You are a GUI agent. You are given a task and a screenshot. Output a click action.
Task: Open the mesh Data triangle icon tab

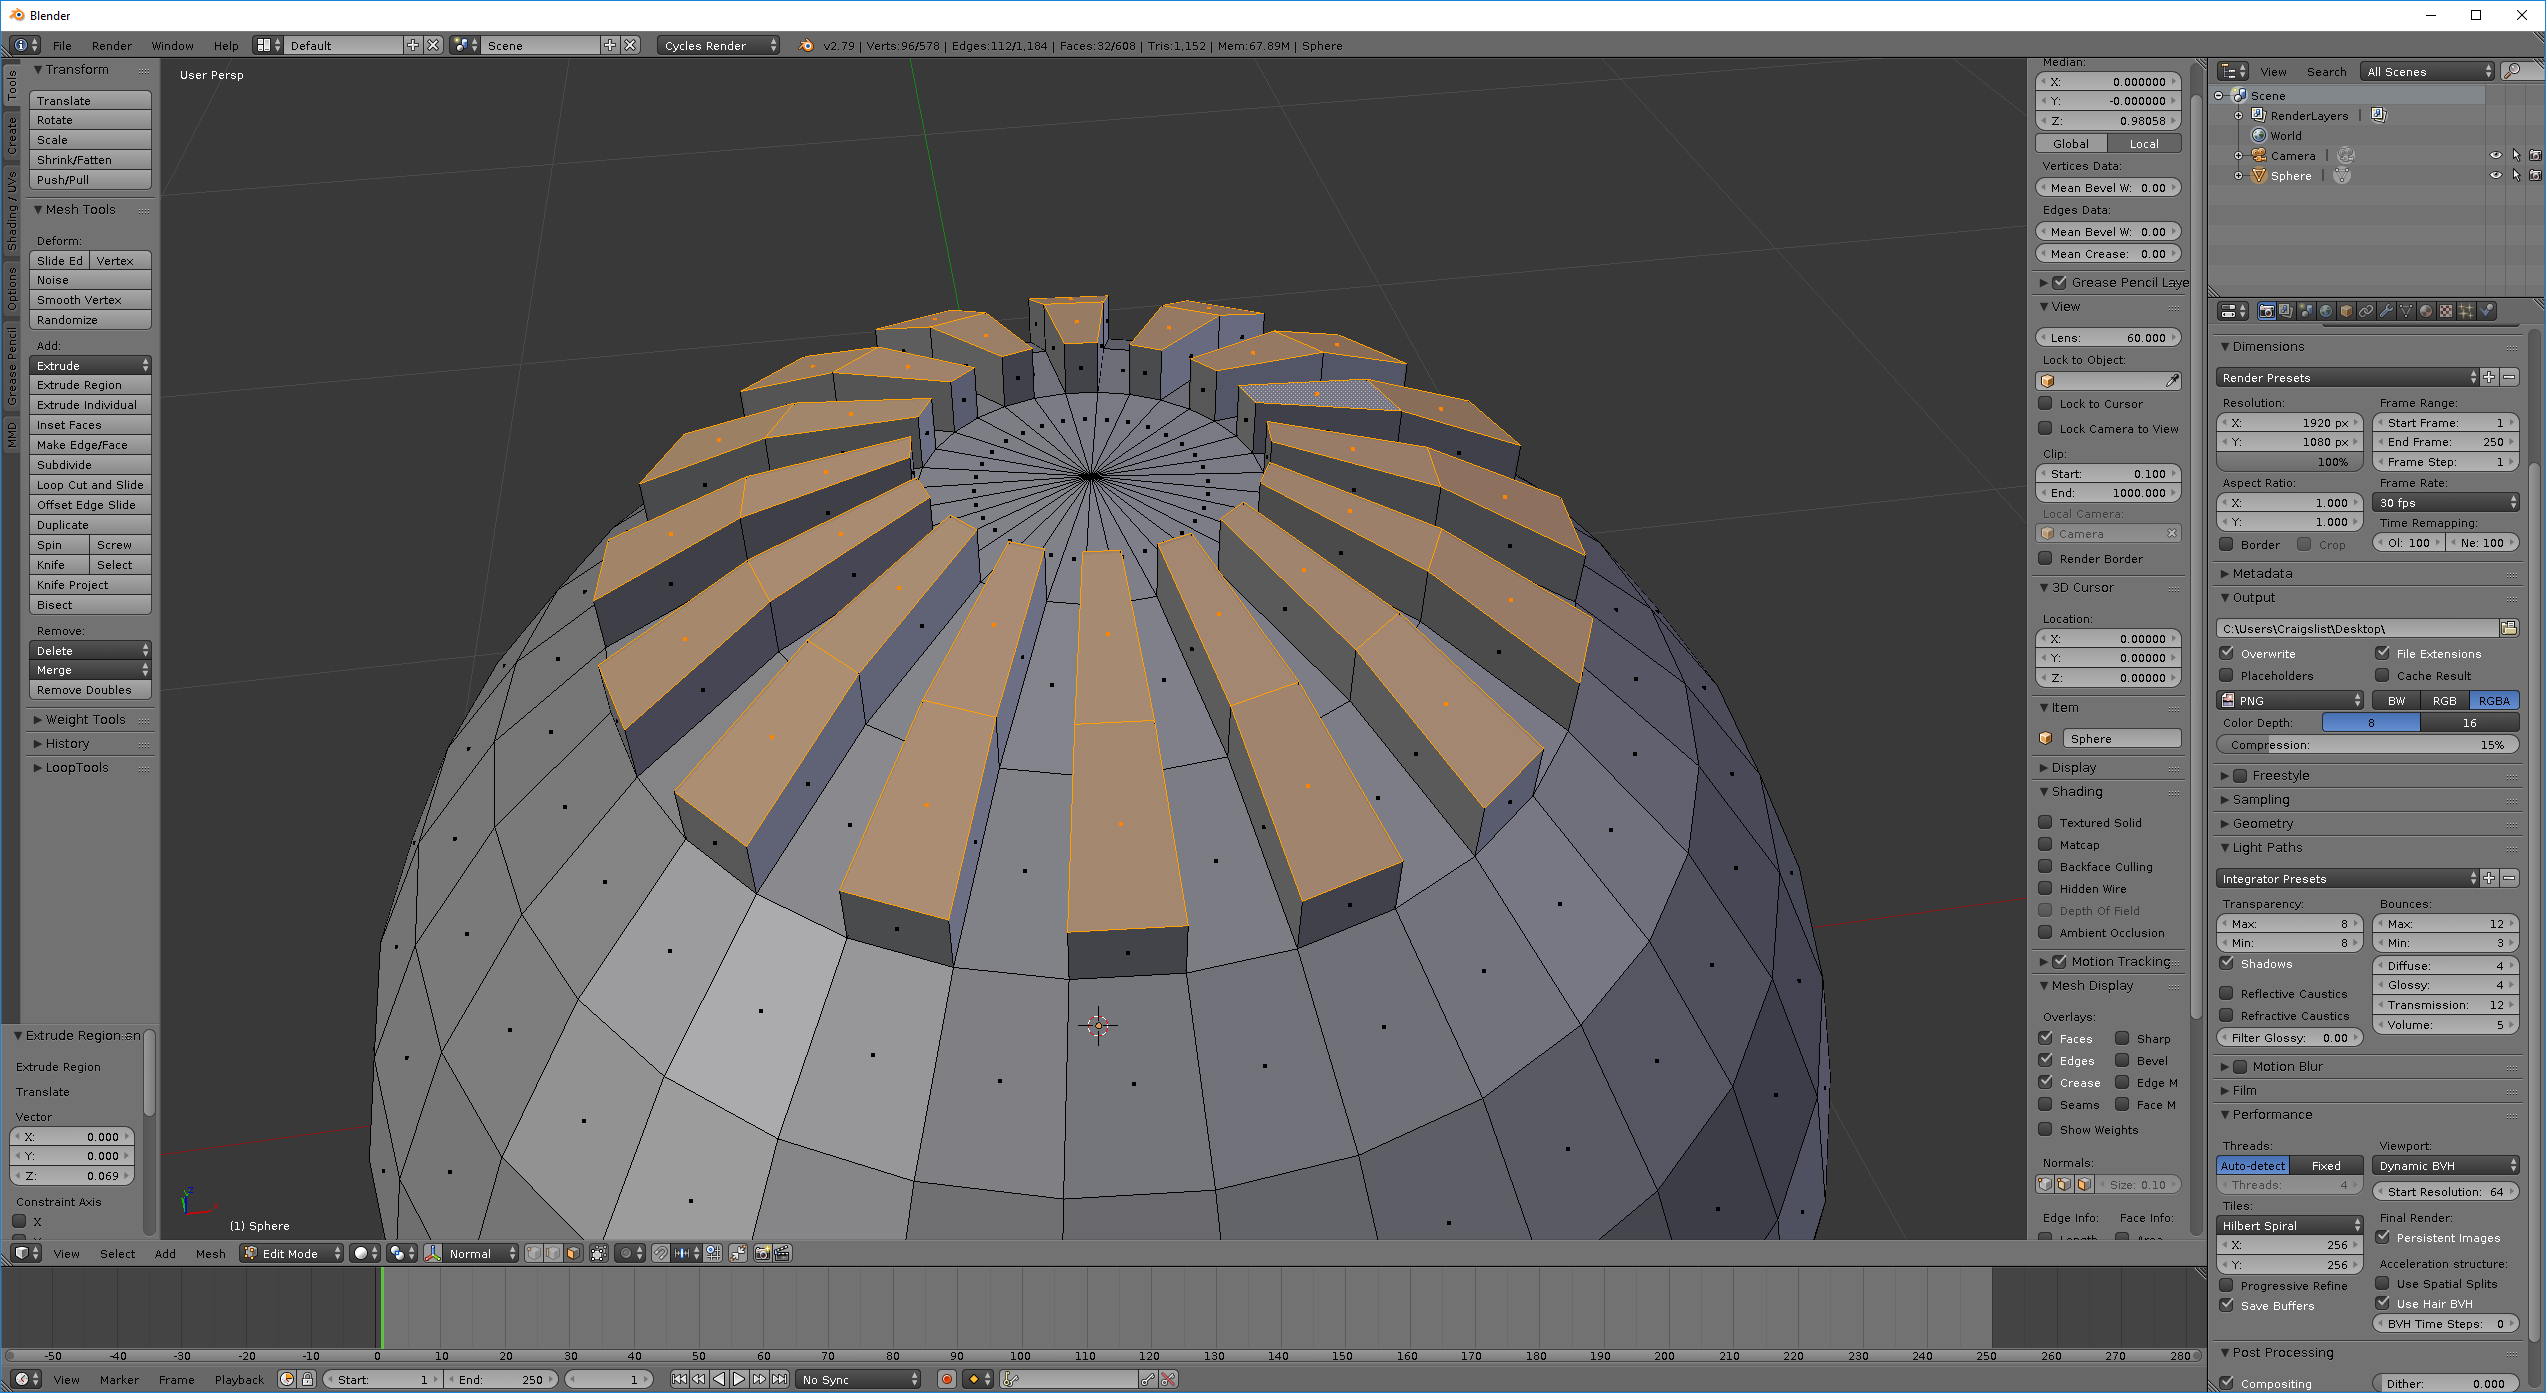(x=2406, y=311)
